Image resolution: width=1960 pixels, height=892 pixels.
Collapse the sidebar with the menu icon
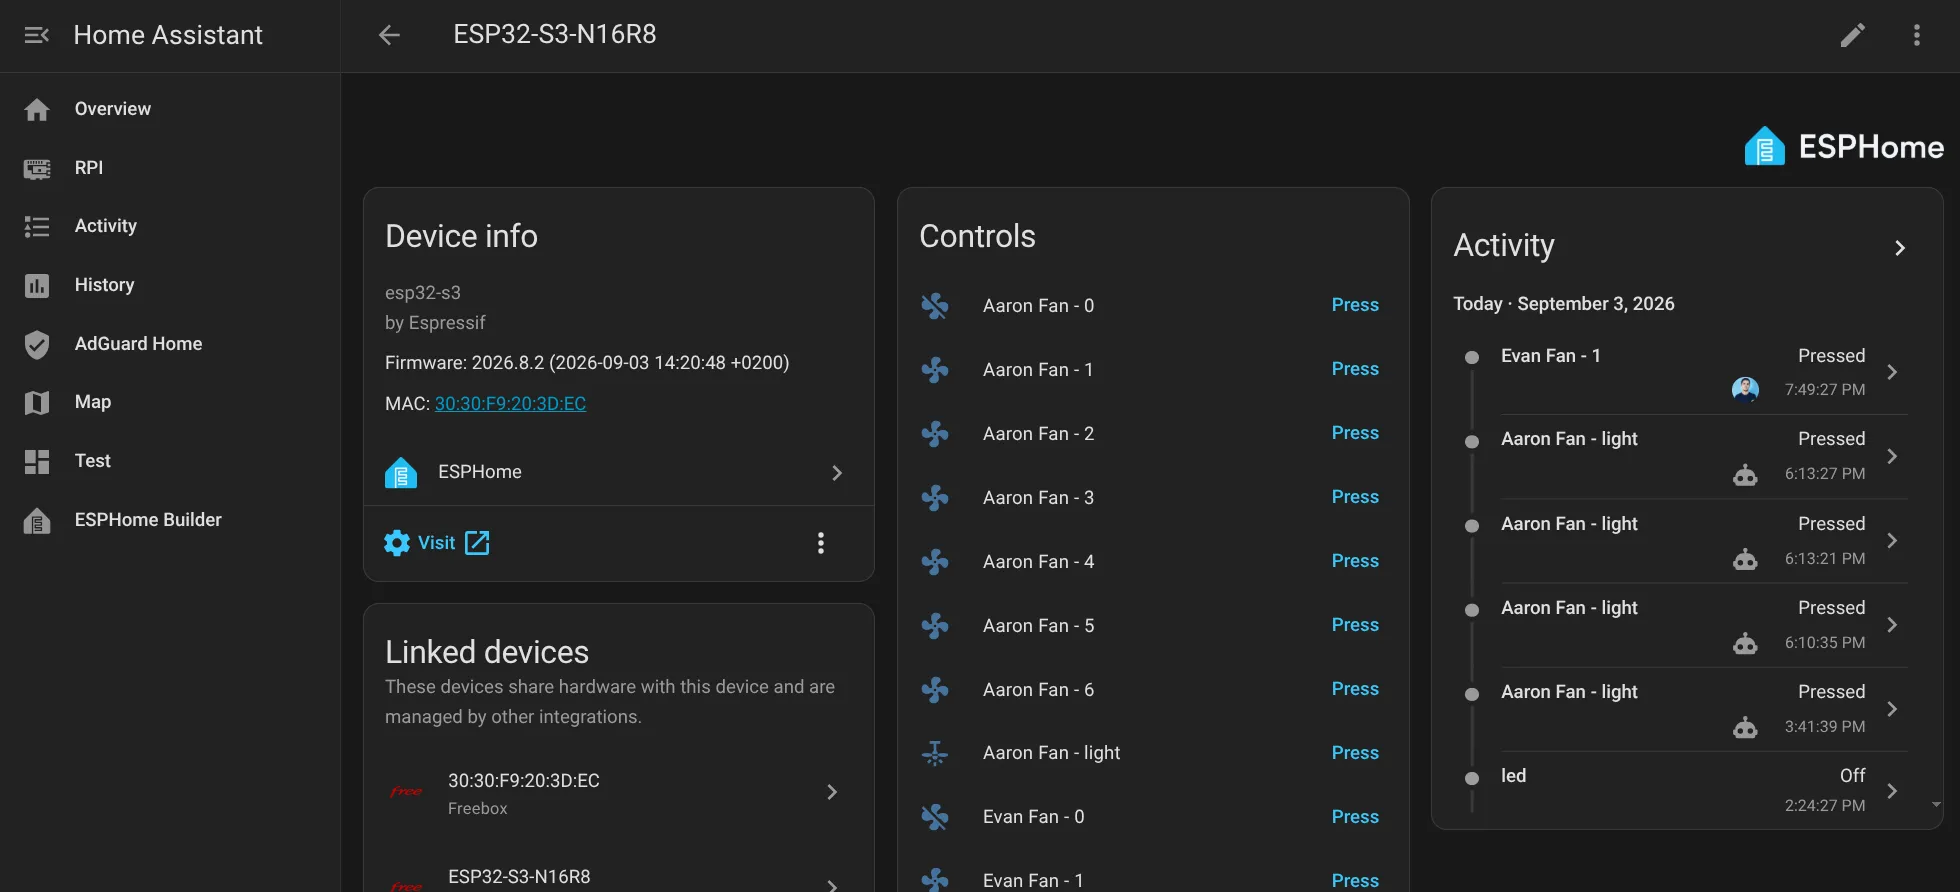click(x=37, y=35)
